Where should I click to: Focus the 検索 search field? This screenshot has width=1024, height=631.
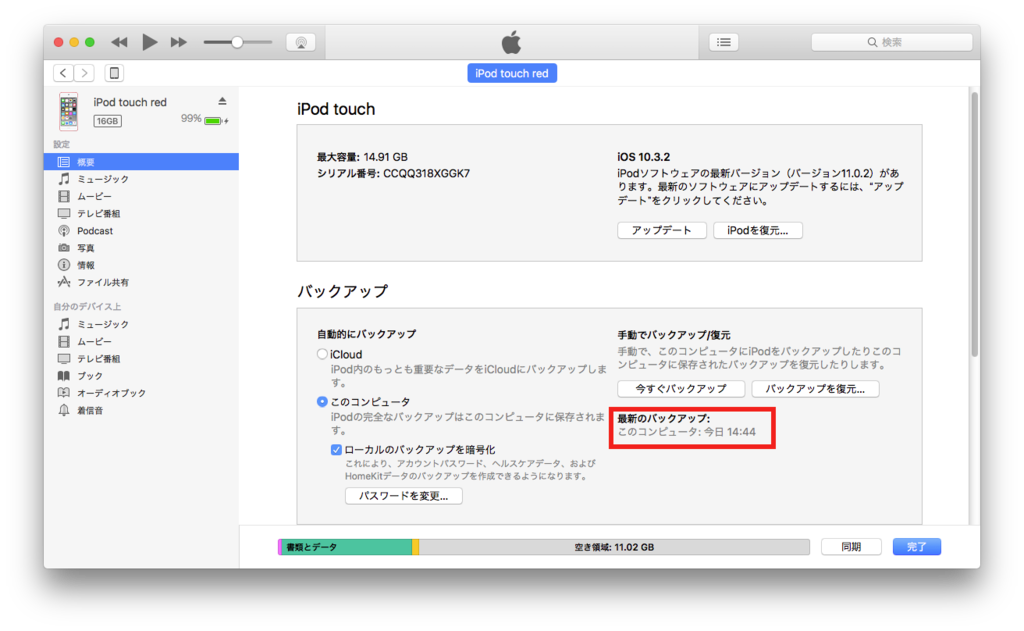891,42
